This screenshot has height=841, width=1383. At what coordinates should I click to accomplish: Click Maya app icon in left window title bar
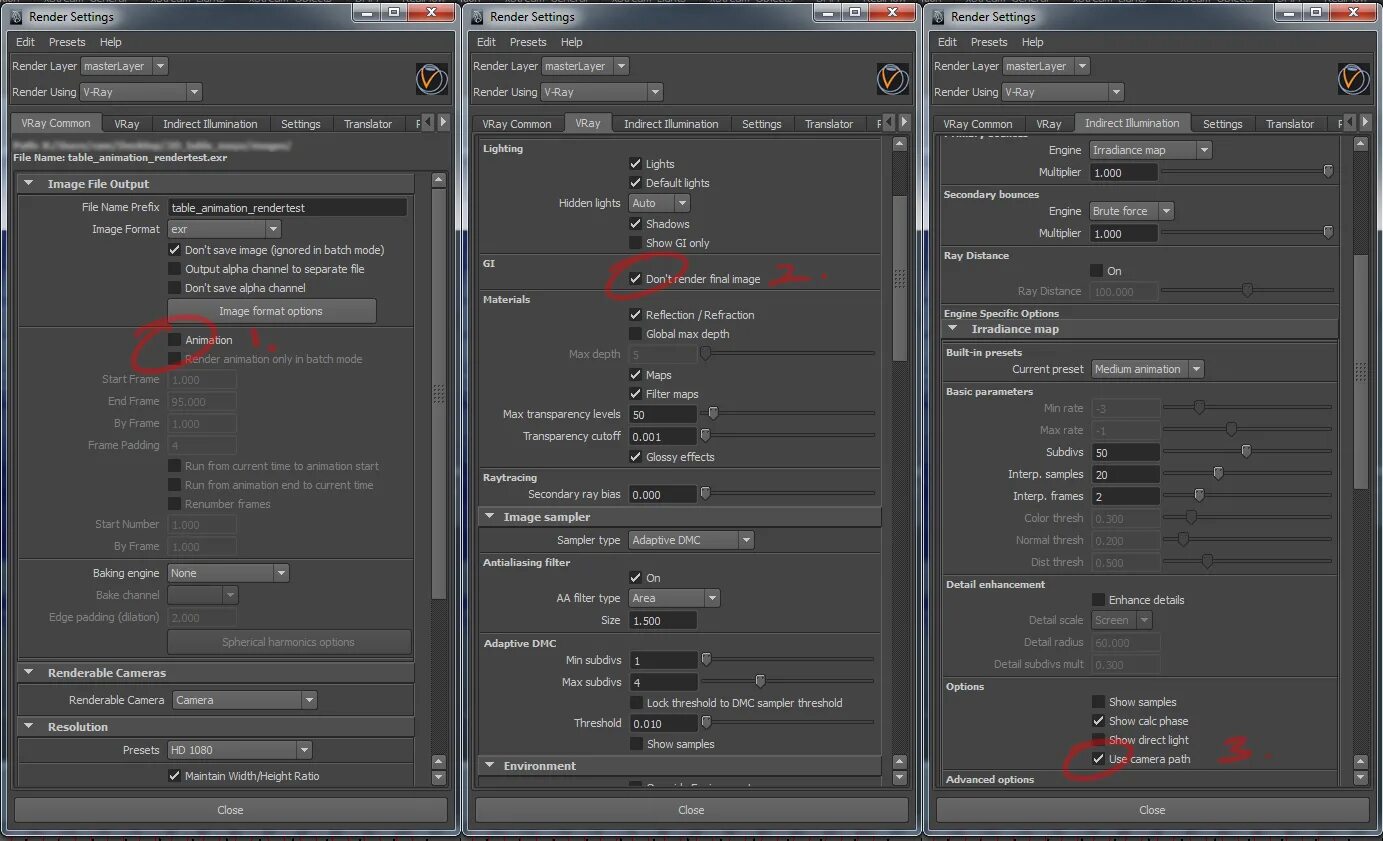coord(16,16)
